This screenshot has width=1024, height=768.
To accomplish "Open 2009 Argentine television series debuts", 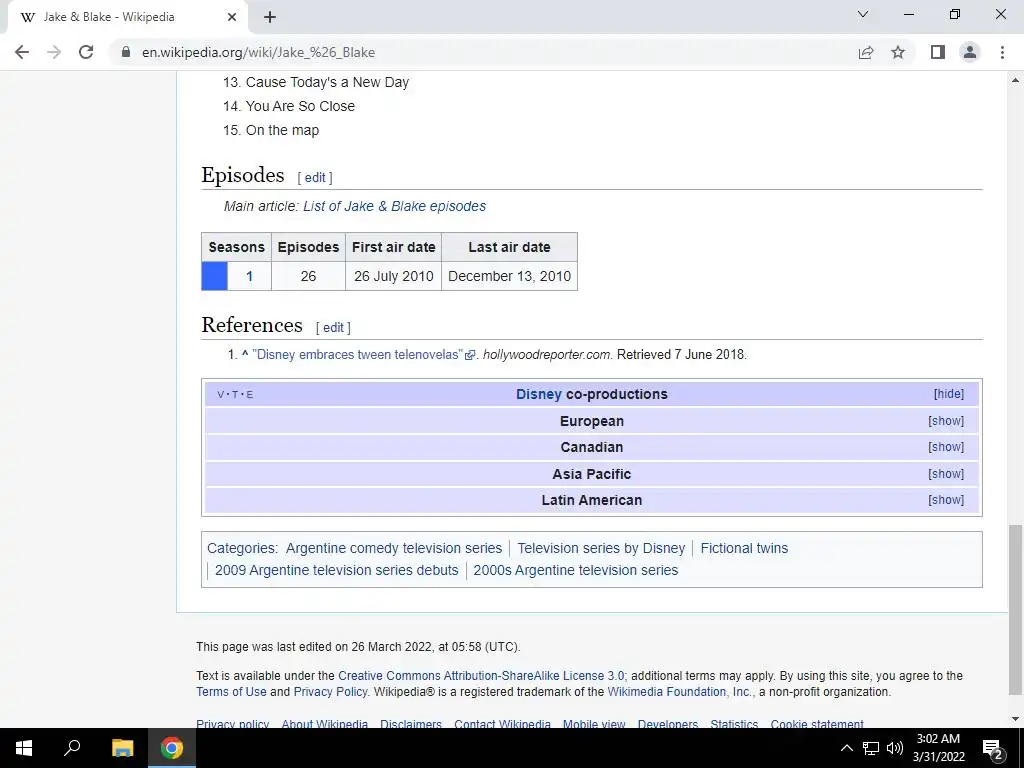I will [337, 571].
